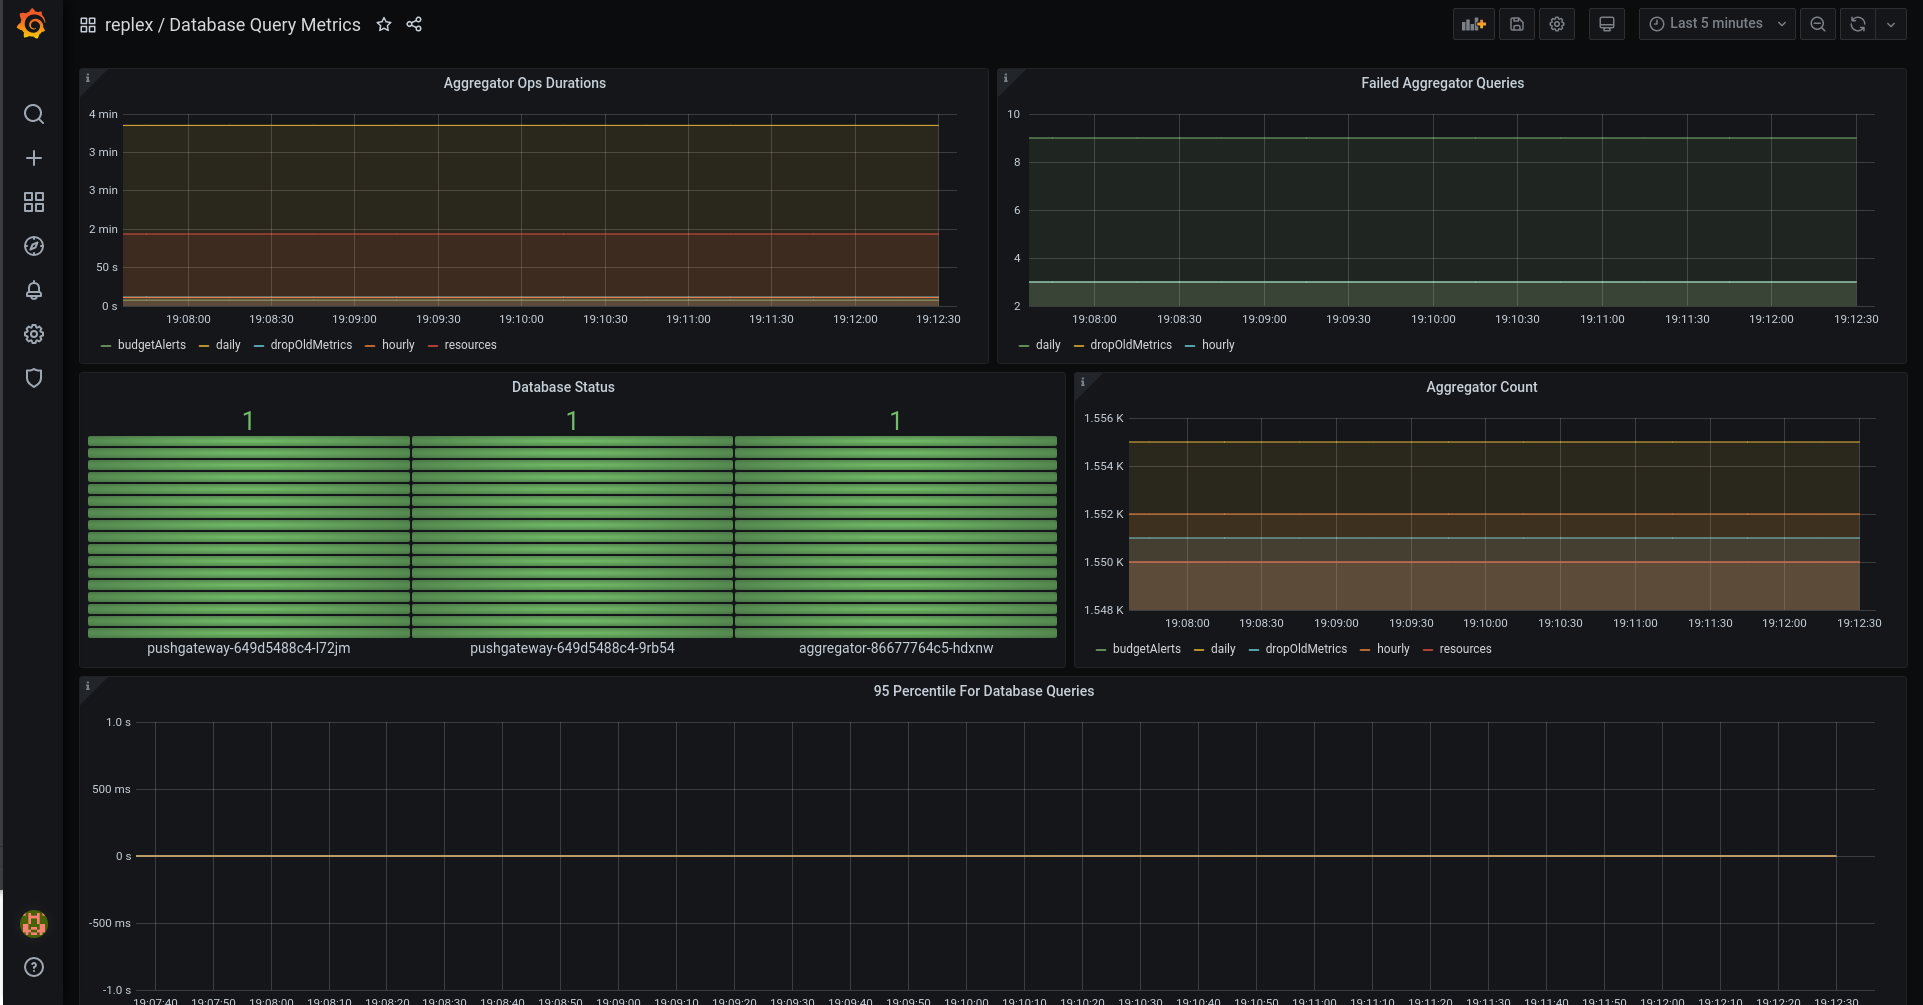This screenshot has height=1005, width=1923.
Task: Open the Aggregator Count panel title menu
Action: tap(1481, 387)
